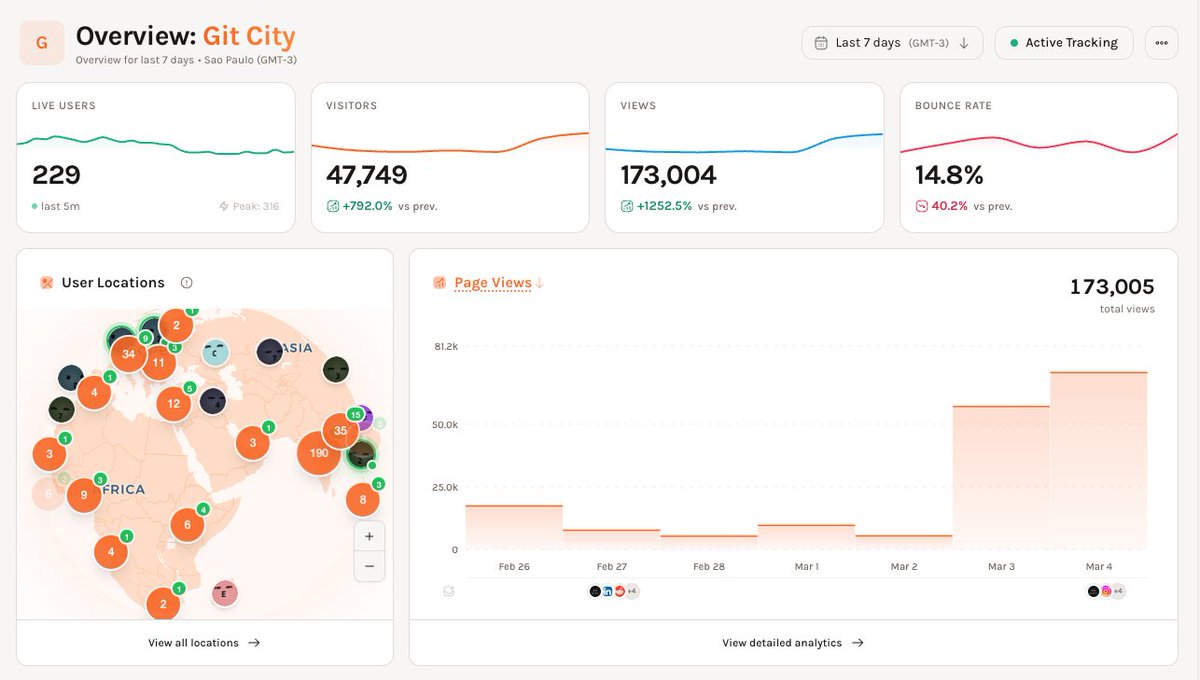Open View detailed analytics link
The image size is (1200, 680).
793,643
